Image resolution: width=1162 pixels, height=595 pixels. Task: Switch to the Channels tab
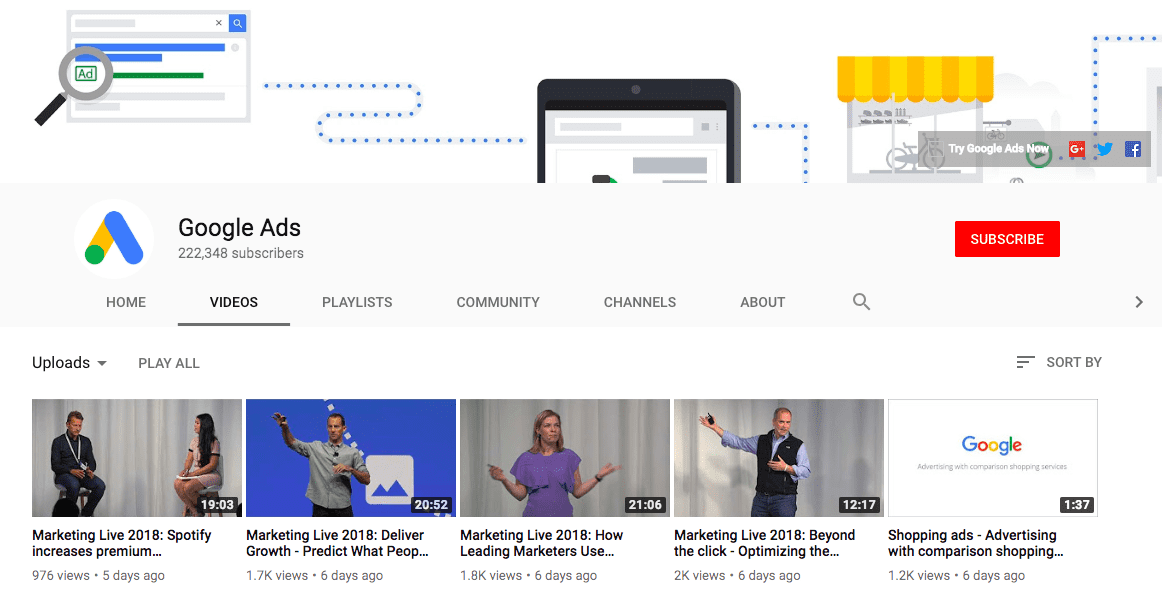coord(640,302)
